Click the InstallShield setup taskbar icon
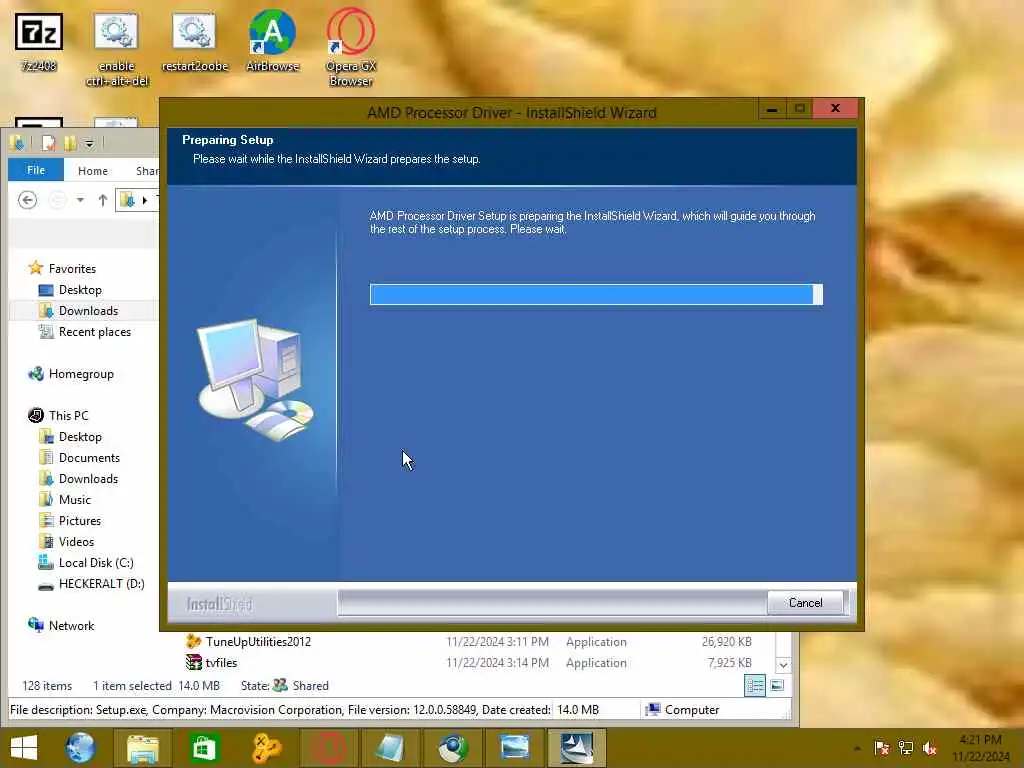Viewport: 1024px width, 768px height. pos(577,748)
